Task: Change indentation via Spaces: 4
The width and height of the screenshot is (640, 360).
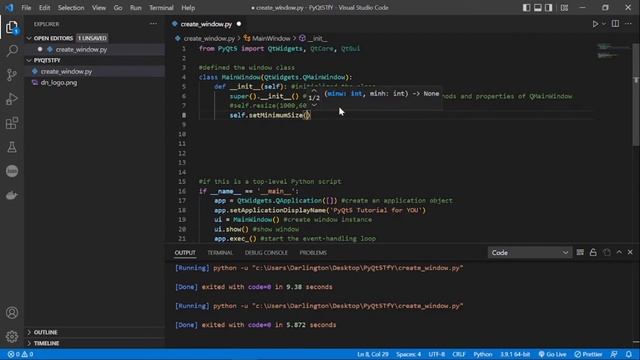Action: [x=408, y=354]
